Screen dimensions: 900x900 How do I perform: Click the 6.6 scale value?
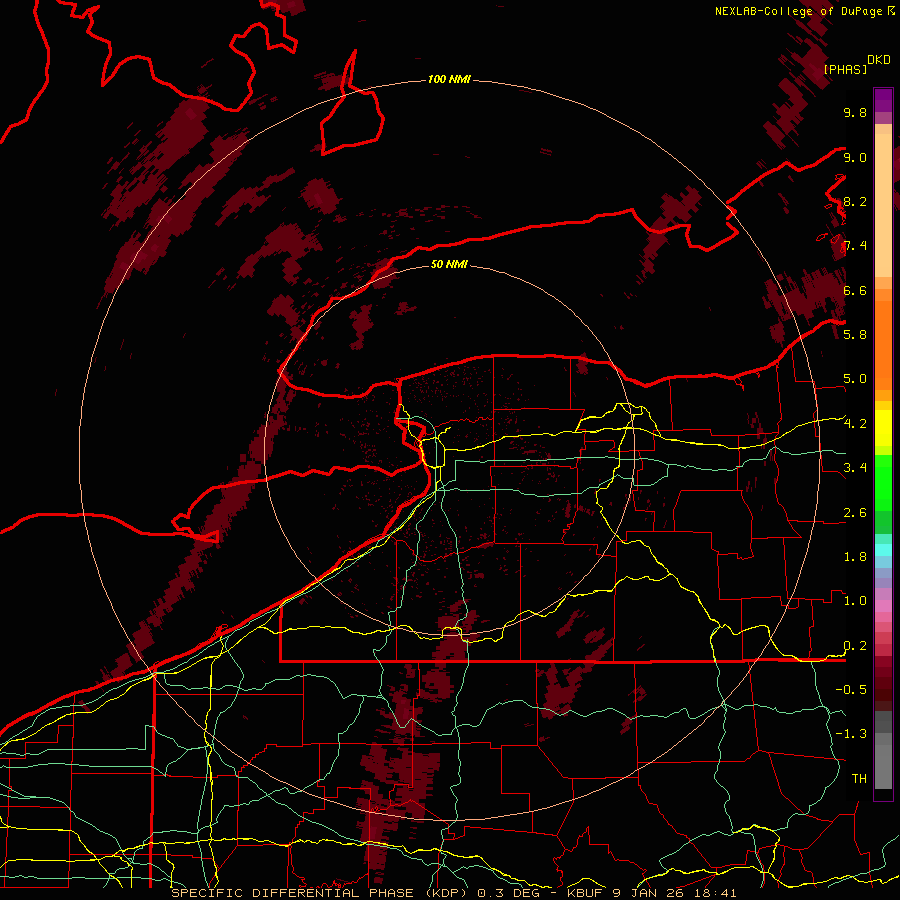click(x=855, y=290)
